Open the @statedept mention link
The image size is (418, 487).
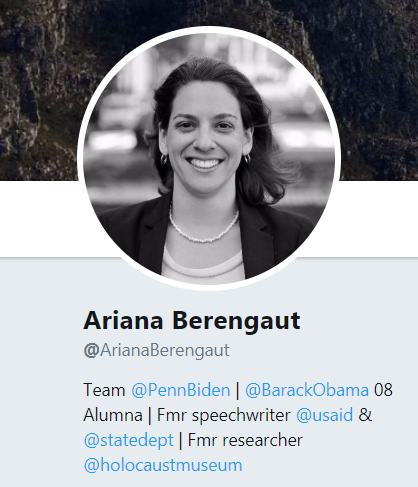pyautogui.click(x=129, y=440)
